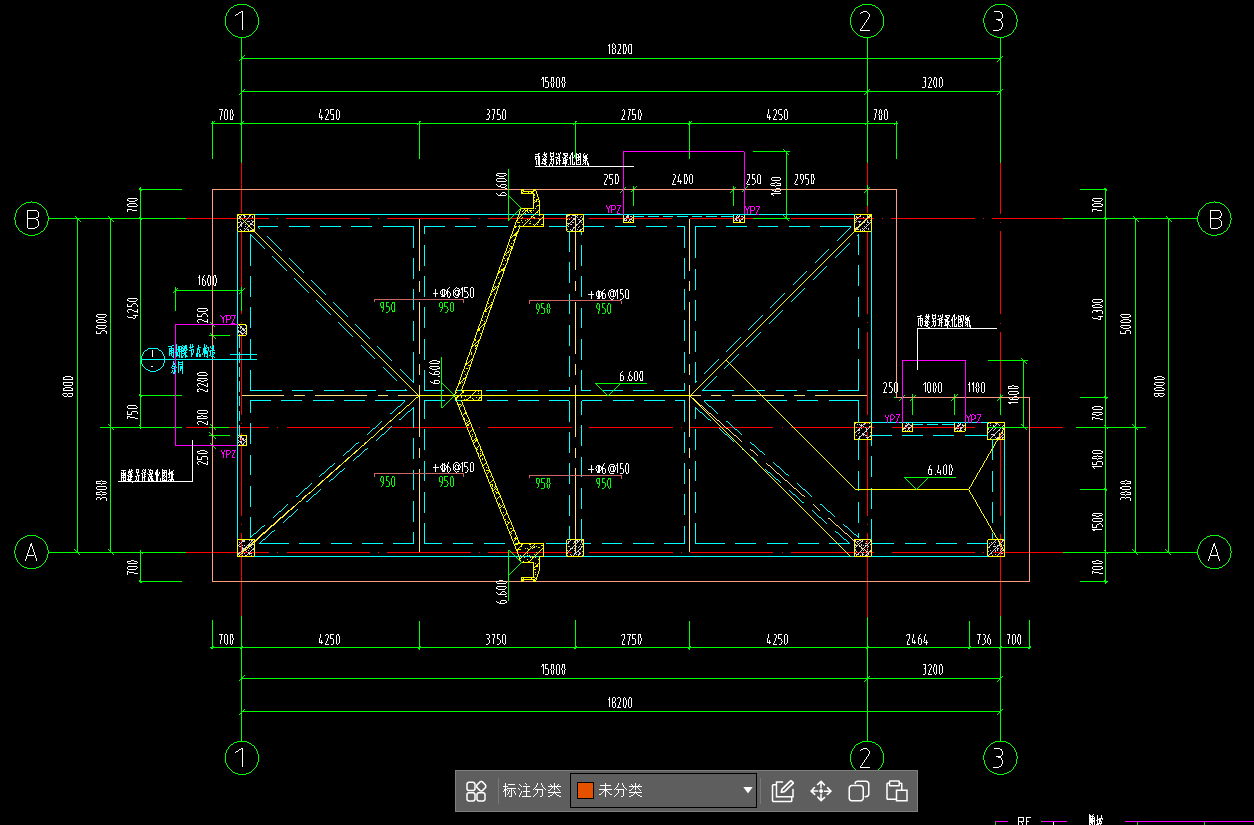This screenshot has width=1254, height=825.
Task: Click the 6.400 elevation label
Action: coord(940,469)
